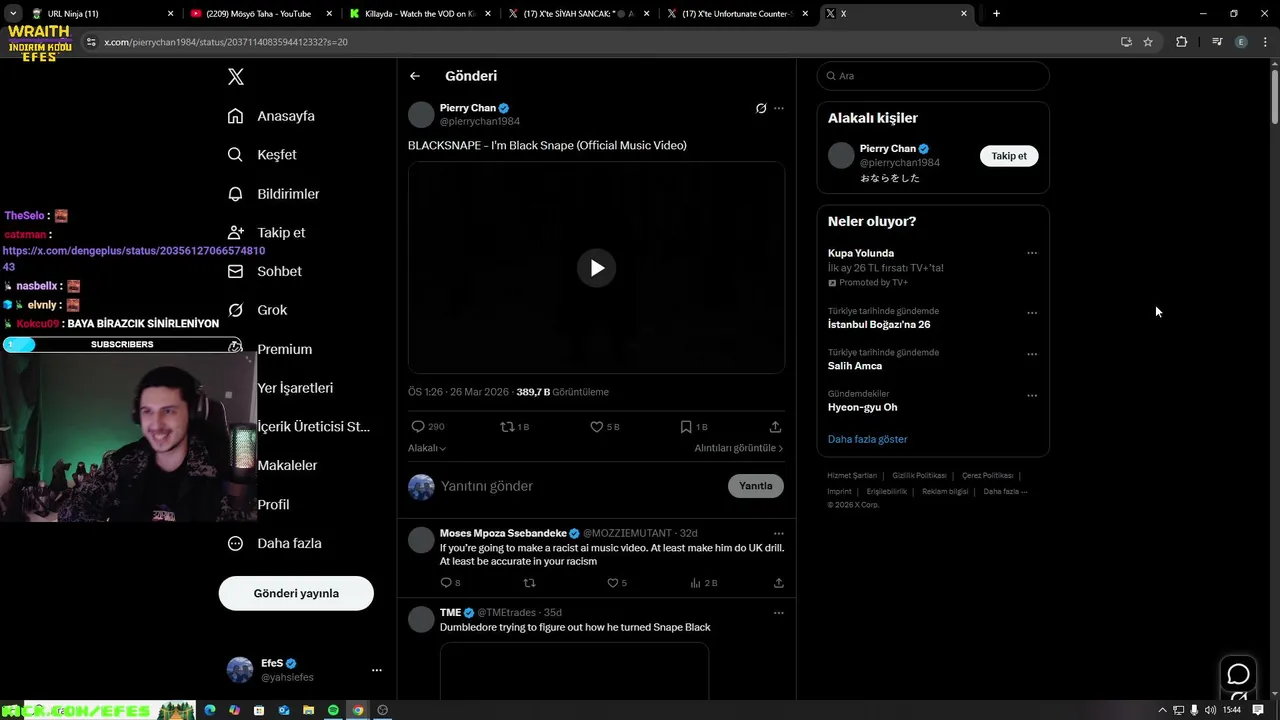Open more options for Hyeon-gyu Oh trend
1280x720 pixels.
click(1032, 395)
